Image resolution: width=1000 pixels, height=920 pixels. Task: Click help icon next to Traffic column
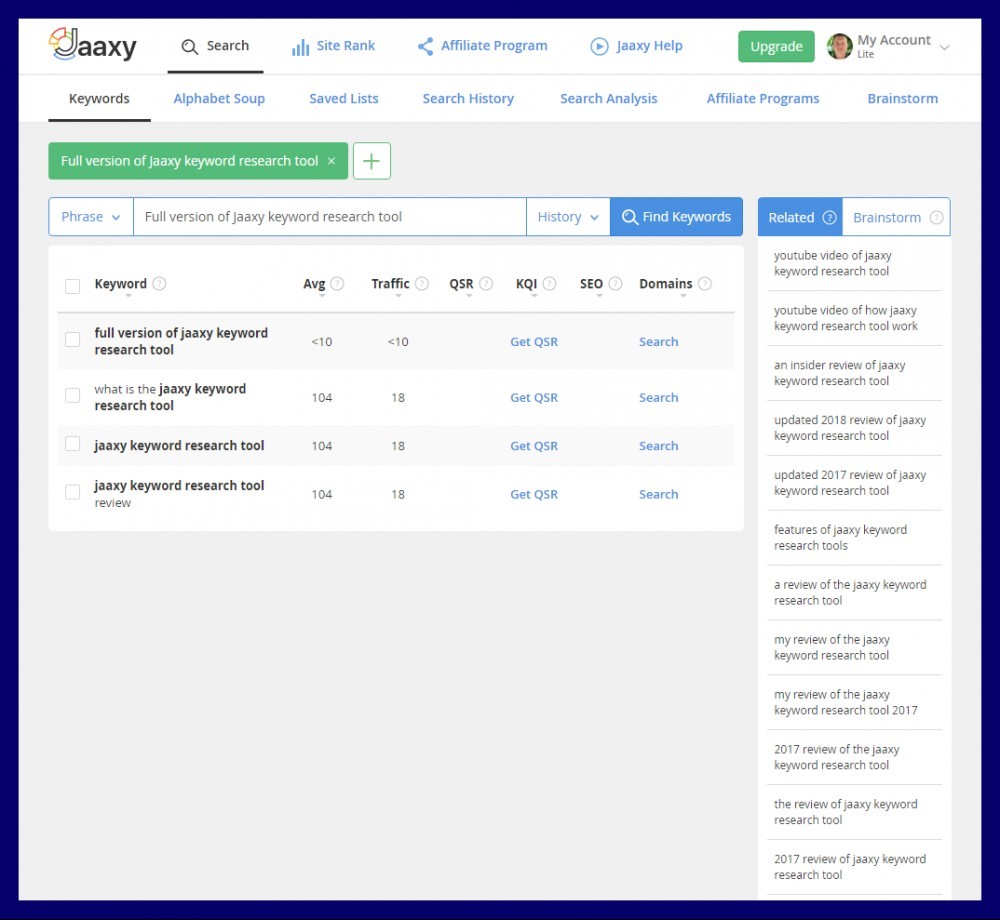click(422, 283)
